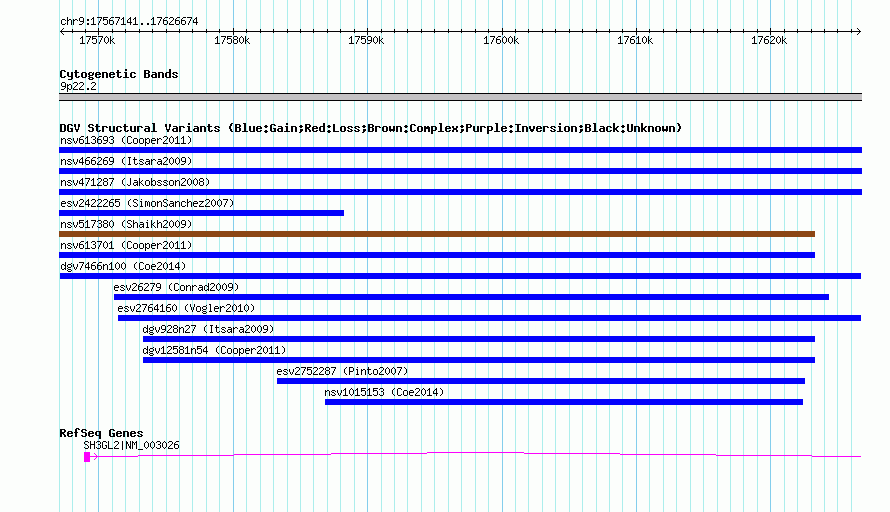The height and width of the screenshot is (512, 890).
Task: Click the chr9:17567141..17626674 coordinates text
Action: (x=129, y=22)
